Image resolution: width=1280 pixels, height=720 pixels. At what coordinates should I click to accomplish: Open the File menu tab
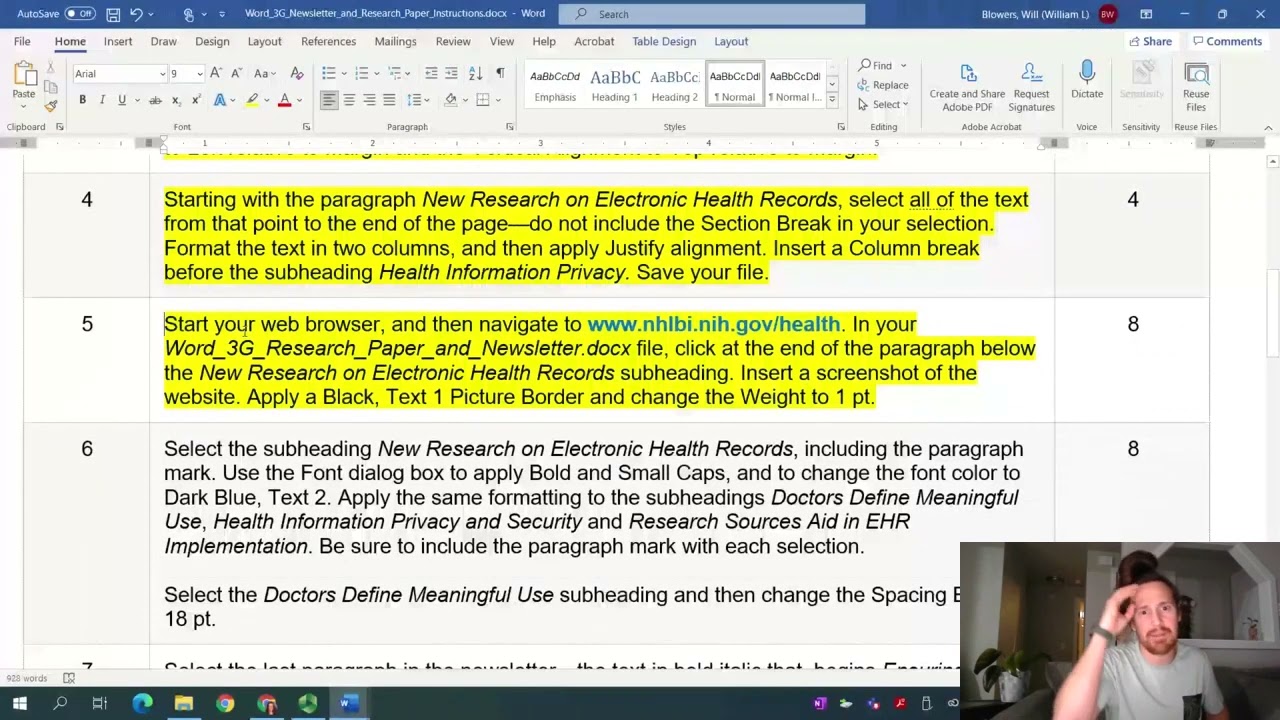(22, 41)
